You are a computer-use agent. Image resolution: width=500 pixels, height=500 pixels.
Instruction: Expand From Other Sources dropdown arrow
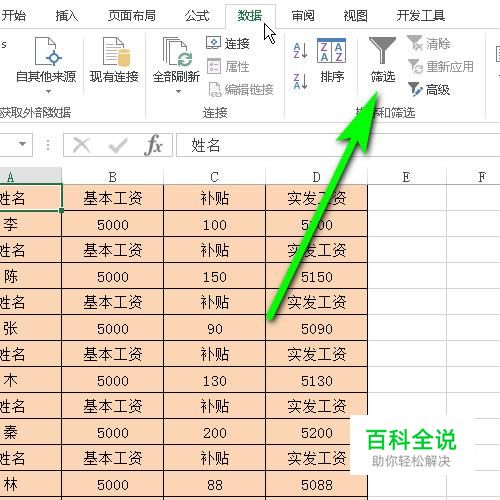tap(48, 91)
